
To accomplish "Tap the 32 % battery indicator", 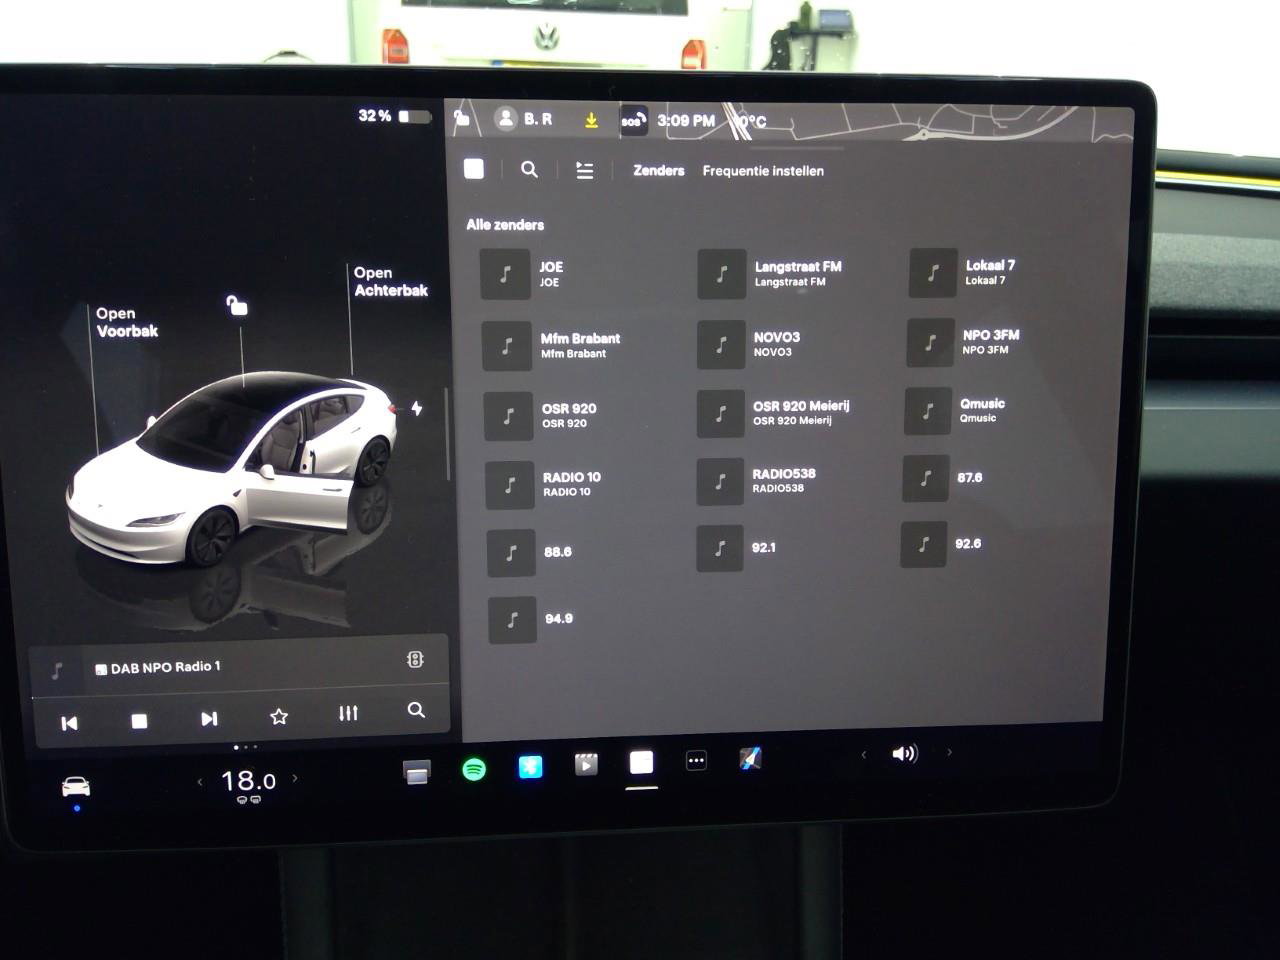I will [394, 116].
